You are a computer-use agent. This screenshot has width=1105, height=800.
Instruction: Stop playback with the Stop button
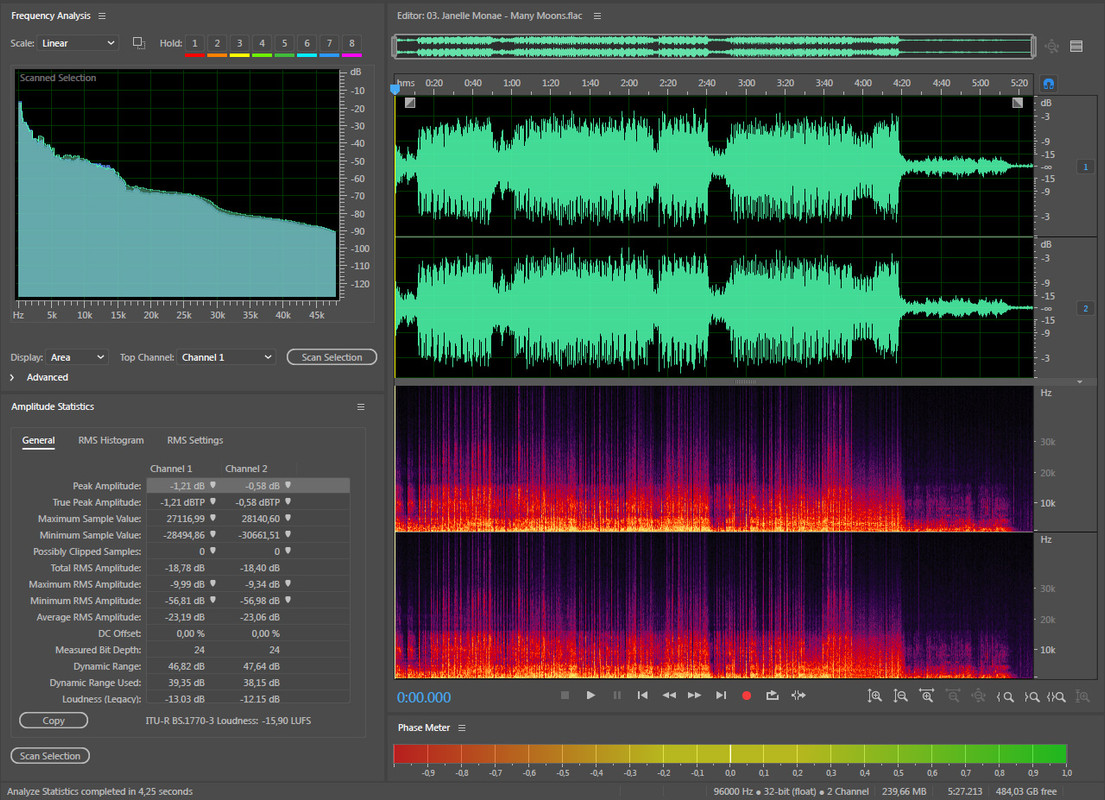pyautogui.click(x=564, y=695)
